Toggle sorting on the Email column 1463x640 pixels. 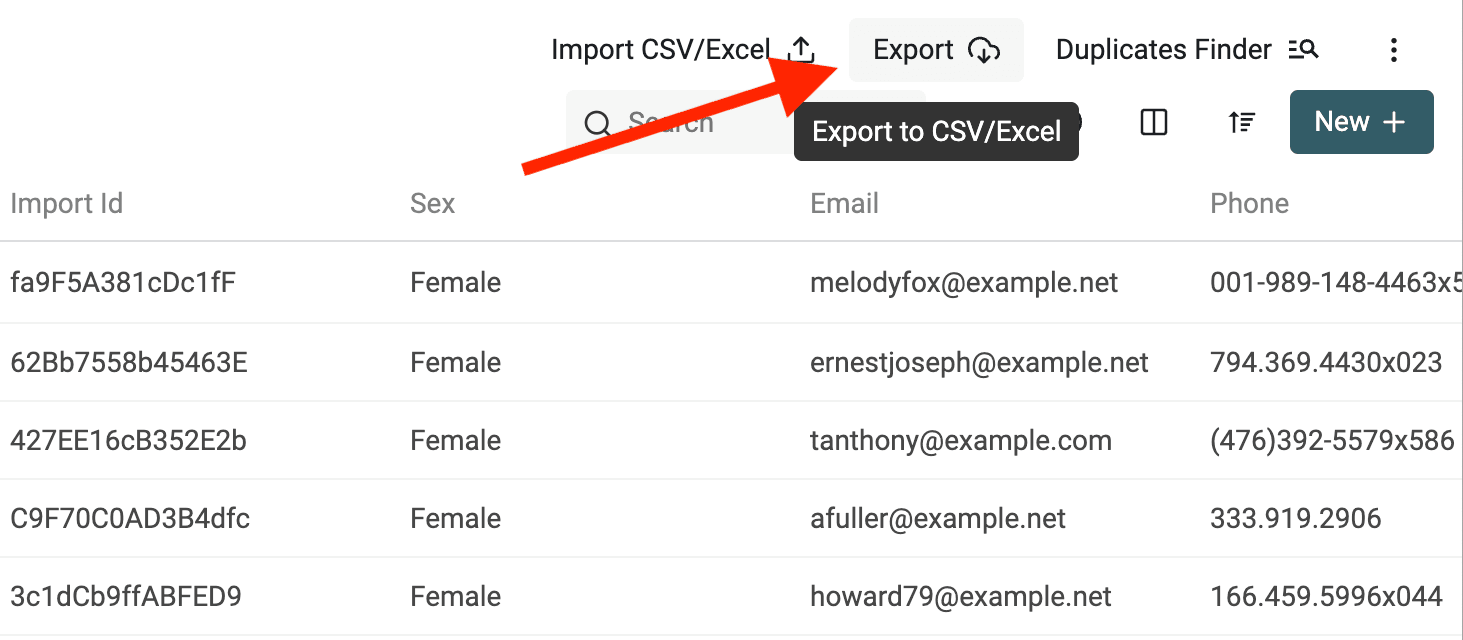pyautogui.click(x=844, y=203)
